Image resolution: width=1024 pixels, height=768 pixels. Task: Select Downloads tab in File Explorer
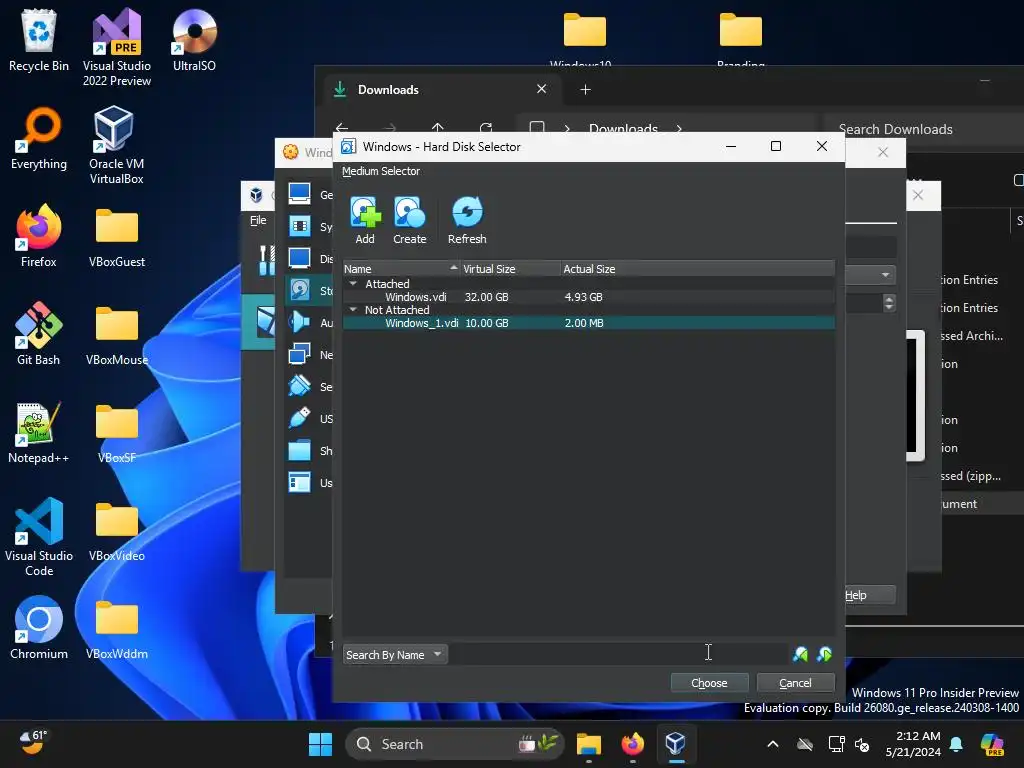pyautogui.click(x=441, y=89)
